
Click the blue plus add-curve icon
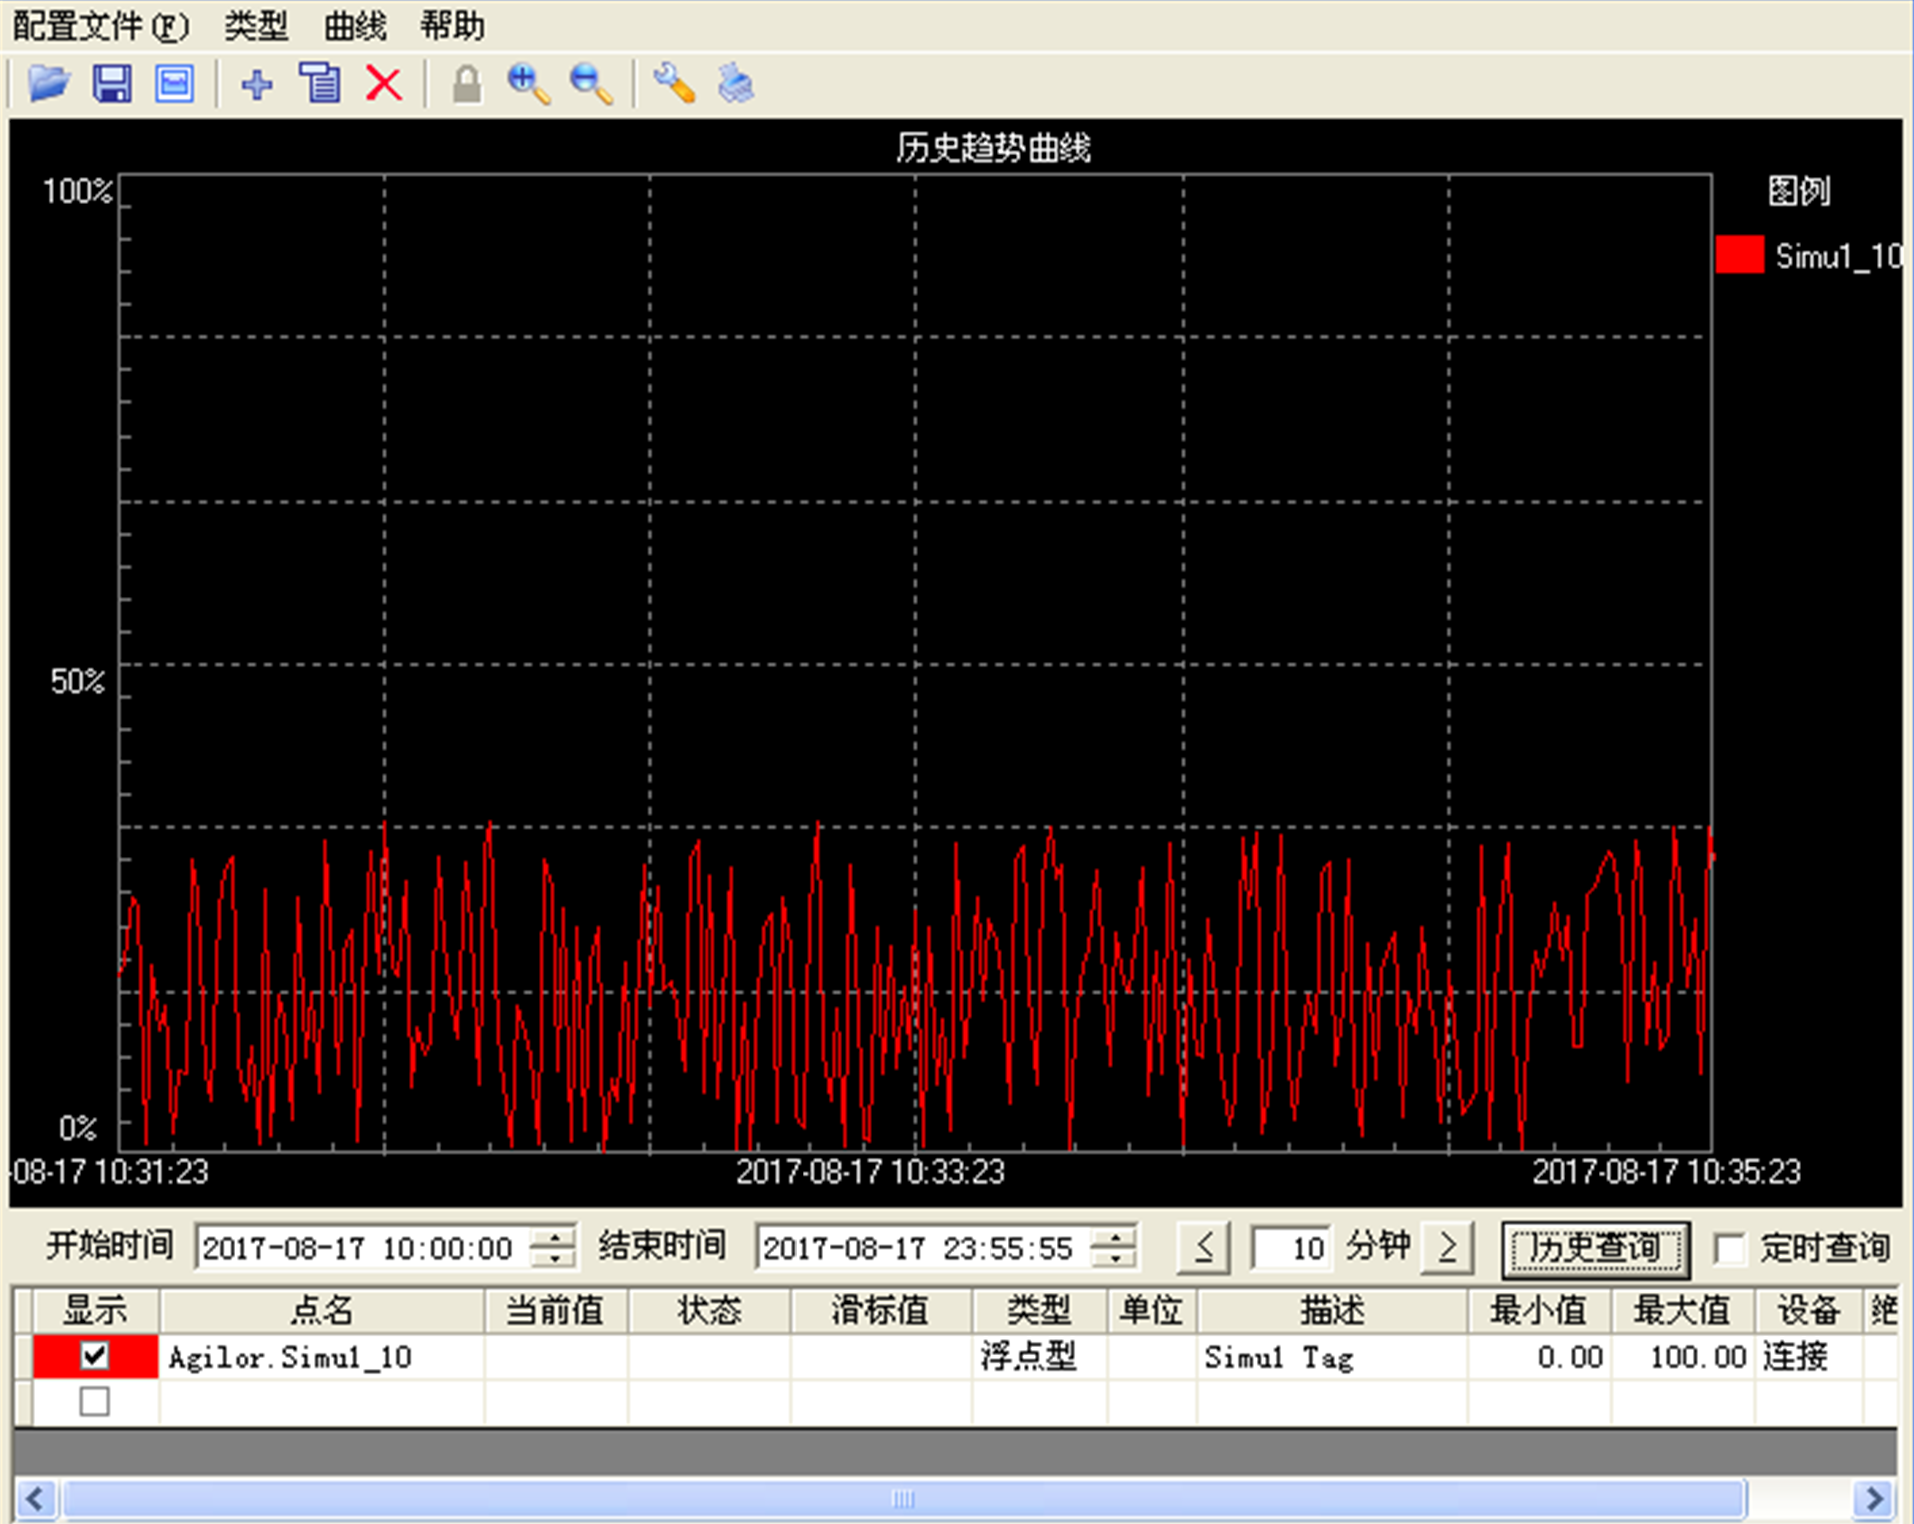coord(257,84)
